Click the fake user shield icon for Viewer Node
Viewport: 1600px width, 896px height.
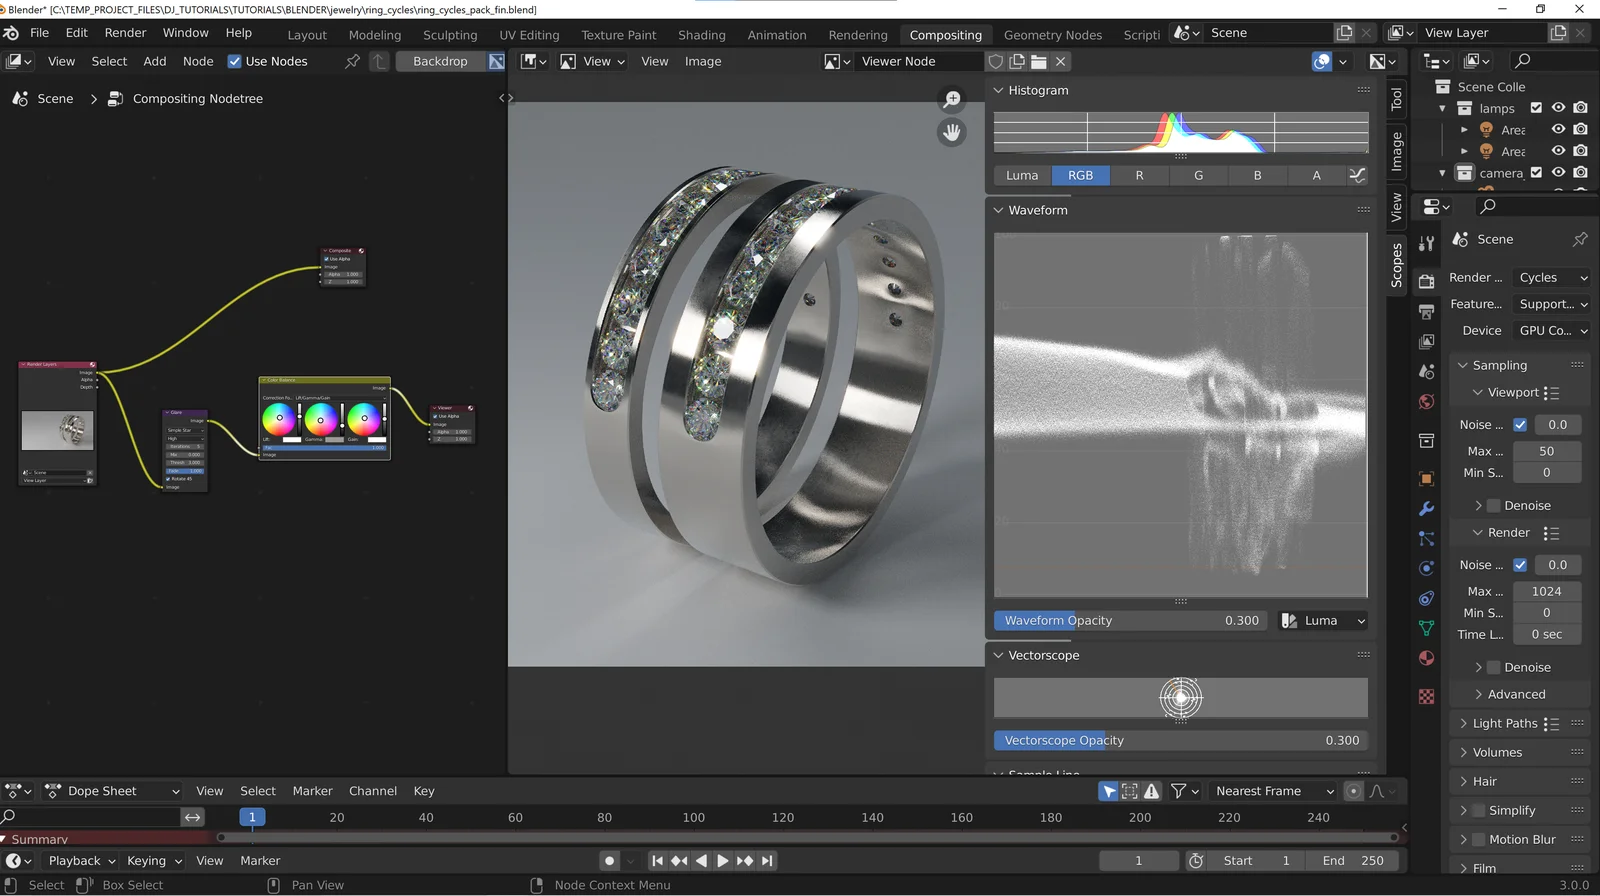point(995,61)
